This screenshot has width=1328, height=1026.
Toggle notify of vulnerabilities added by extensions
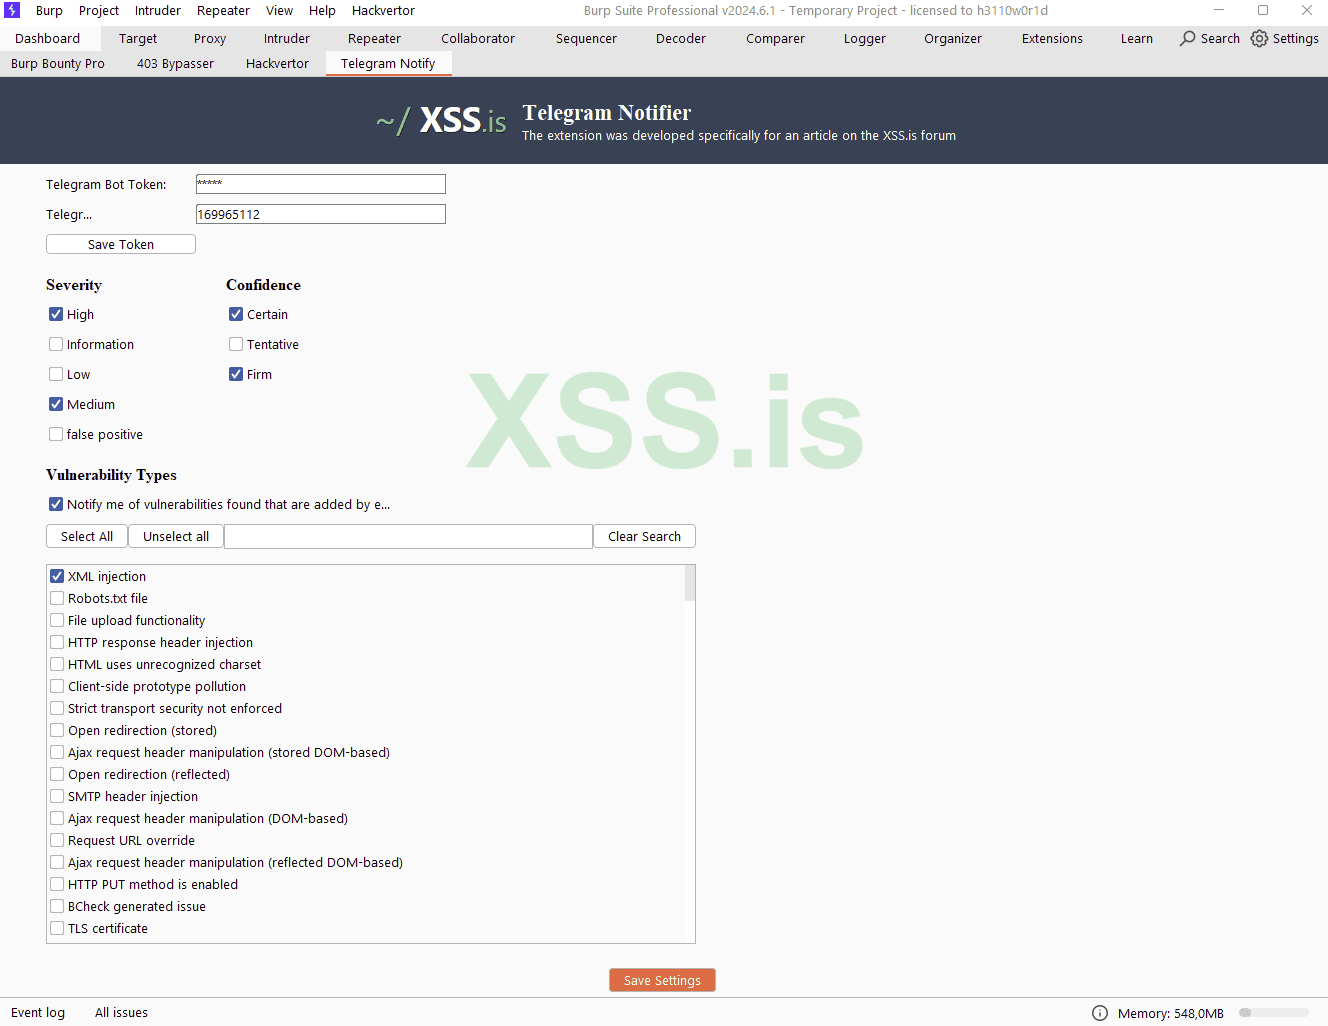(x=56, y=504)
